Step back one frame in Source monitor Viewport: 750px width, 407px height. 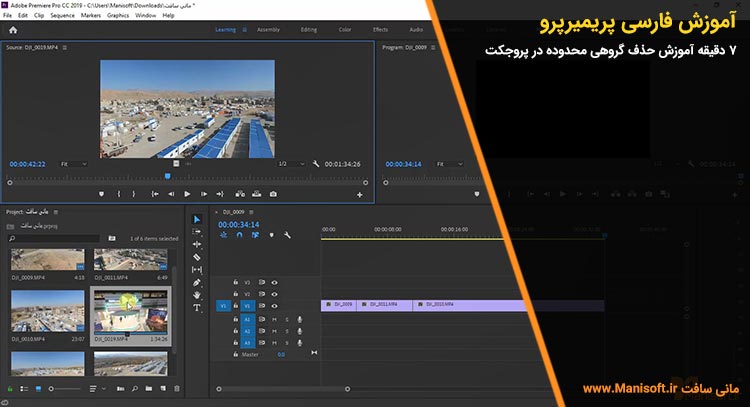tap(171, 194)
